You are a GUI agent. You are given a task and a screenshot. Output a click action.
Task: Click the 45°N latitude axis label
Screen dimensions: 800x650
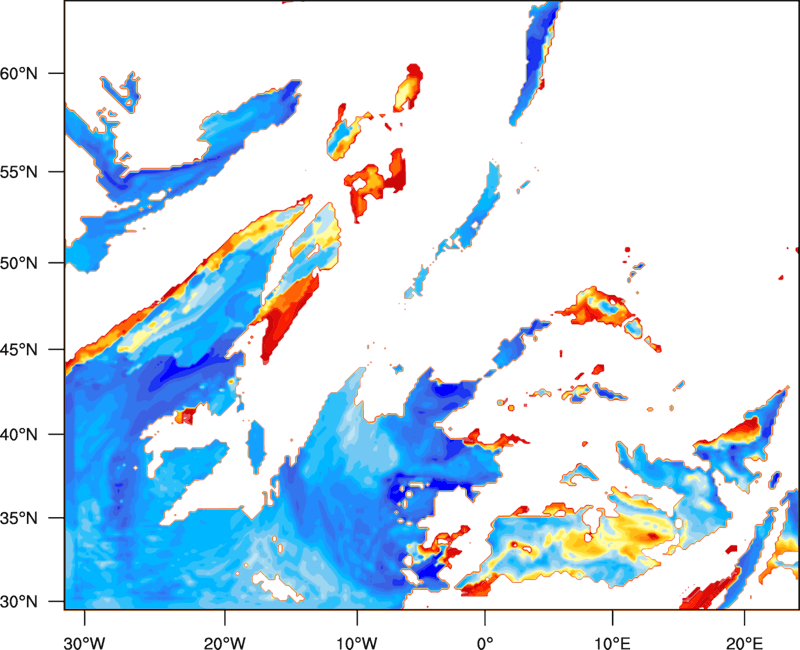pyautogui.click(x=19, y=350)
